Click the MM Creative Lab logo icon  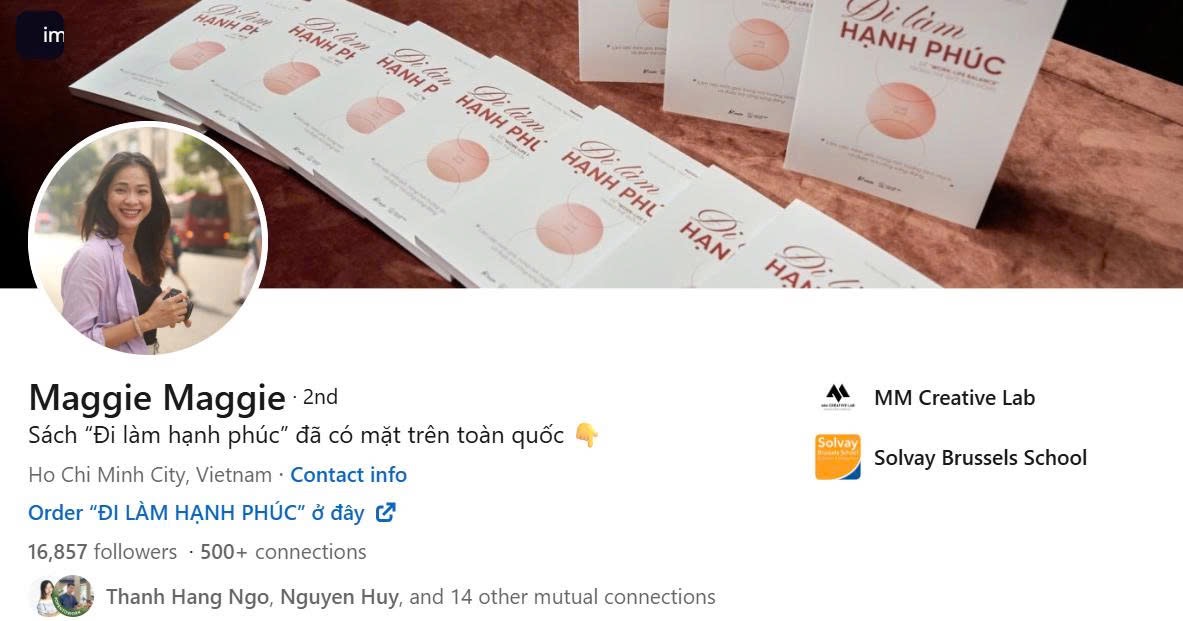coord(837,397)
